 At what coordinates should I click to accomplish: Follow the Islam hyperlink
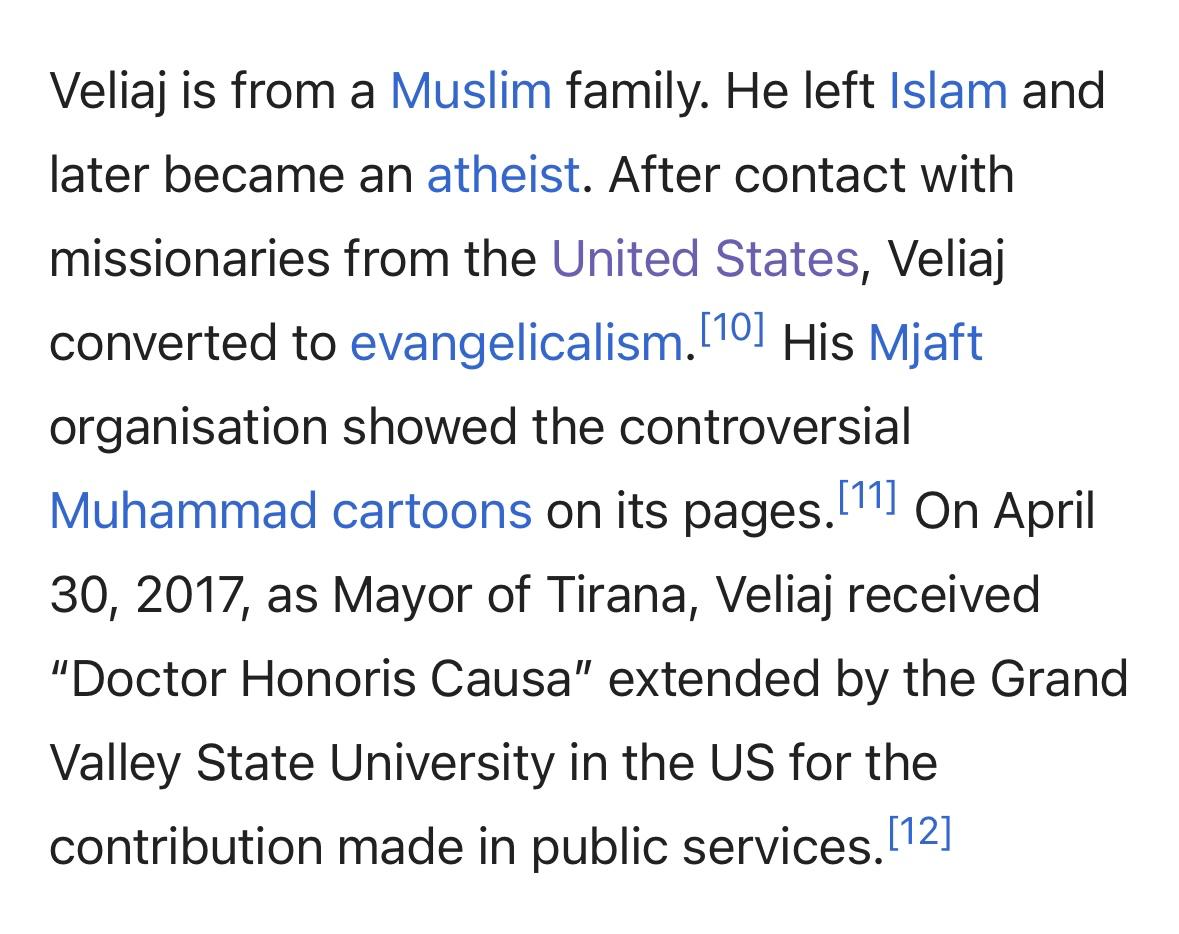(947, 91)
